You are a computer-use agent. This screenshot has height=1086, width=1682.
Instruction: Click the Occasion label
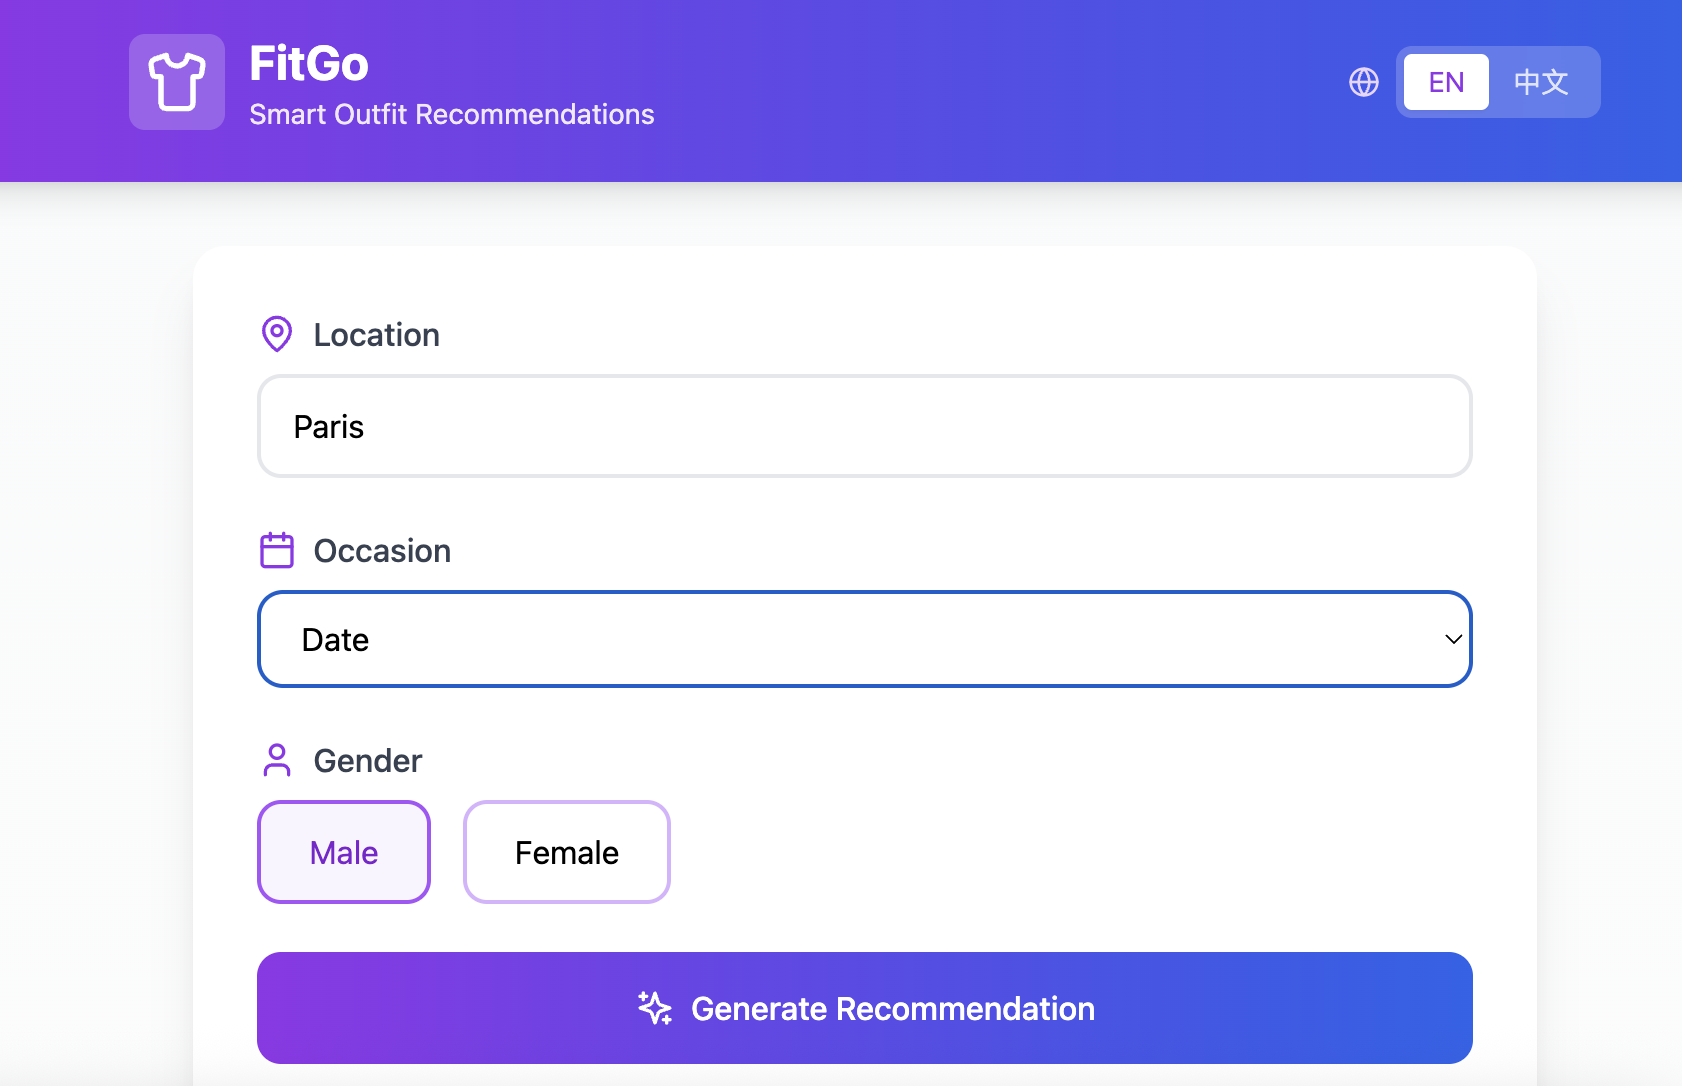click(382, 551)
